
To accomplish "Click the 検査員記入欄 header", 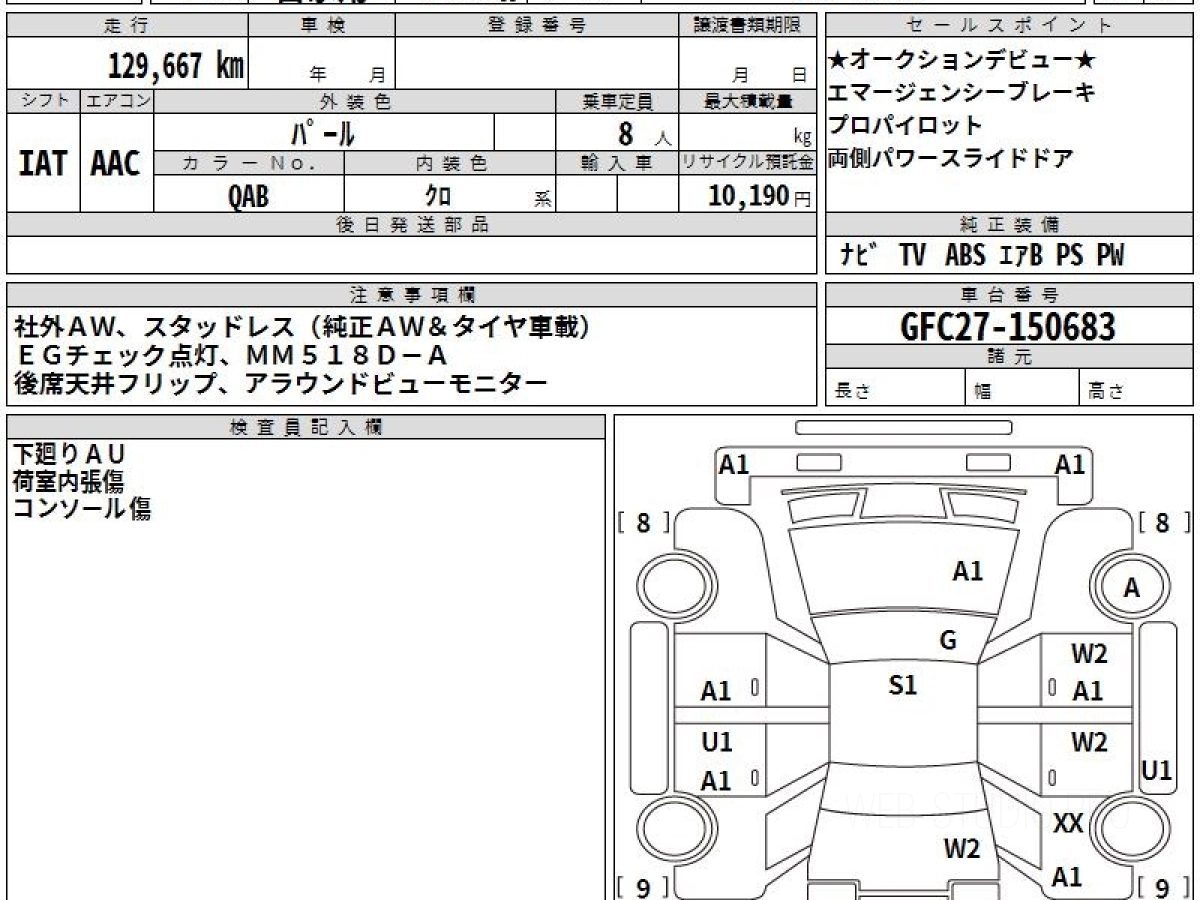I will pos(306,427).
